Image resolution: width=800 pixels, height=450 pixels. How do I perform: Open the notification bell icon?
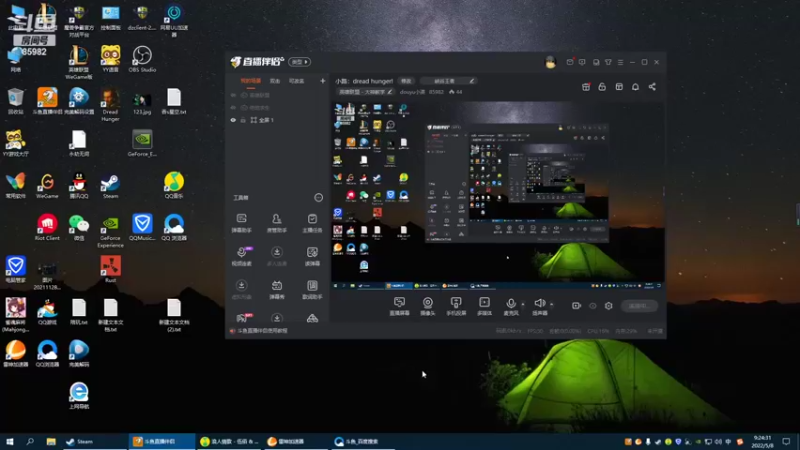[635, 87]
